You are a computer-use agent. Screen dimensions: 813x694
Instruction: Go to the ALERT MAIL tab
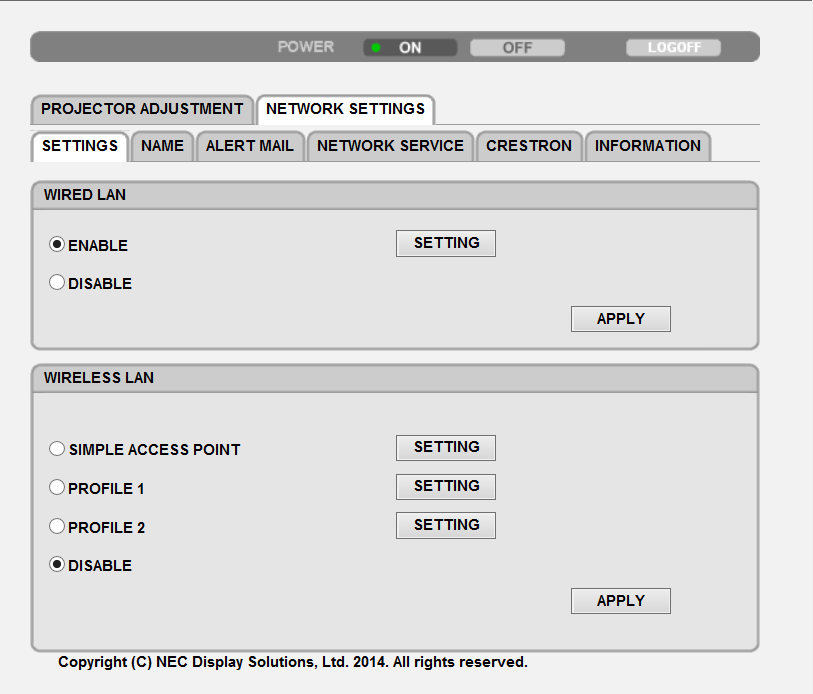(250, 146)
